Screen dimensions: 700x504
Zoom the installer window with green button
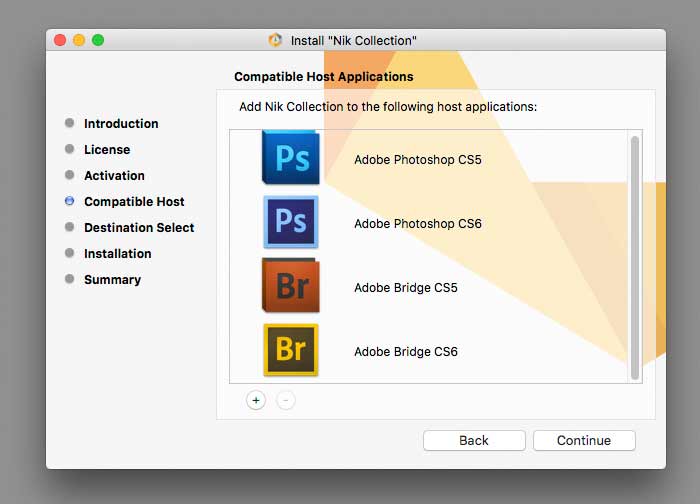tap(98, 40)
